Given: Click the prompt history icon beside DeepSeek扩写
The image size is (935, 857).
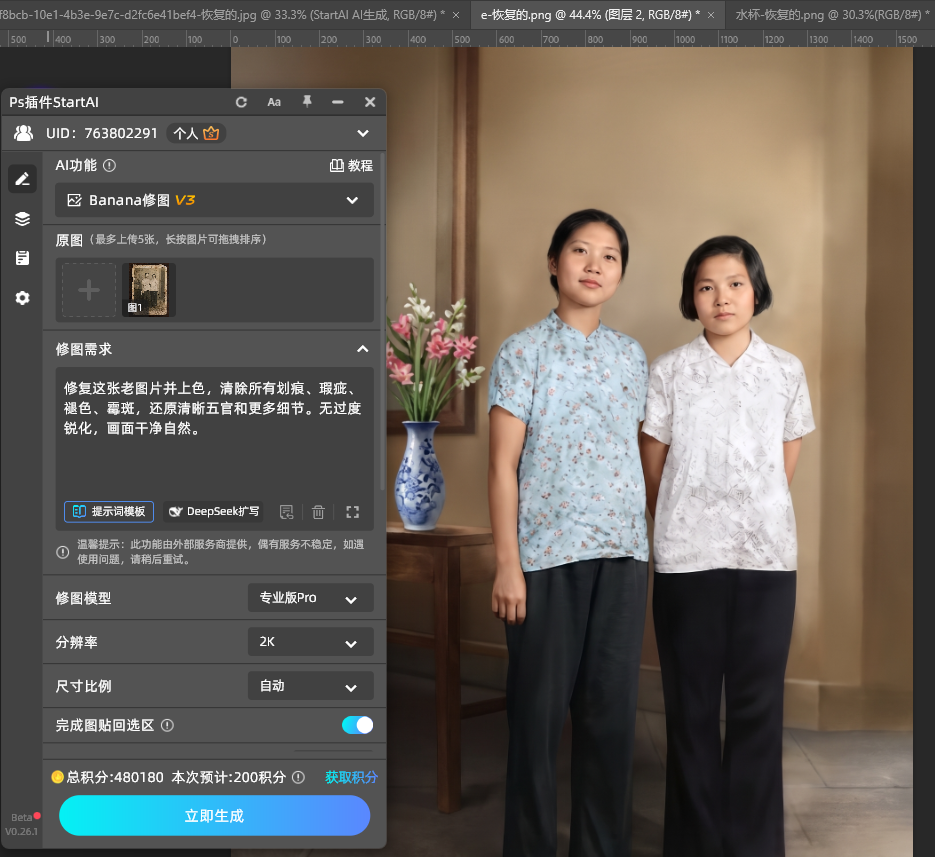Looking at the screenshot, I should click(x=287, y=512).
